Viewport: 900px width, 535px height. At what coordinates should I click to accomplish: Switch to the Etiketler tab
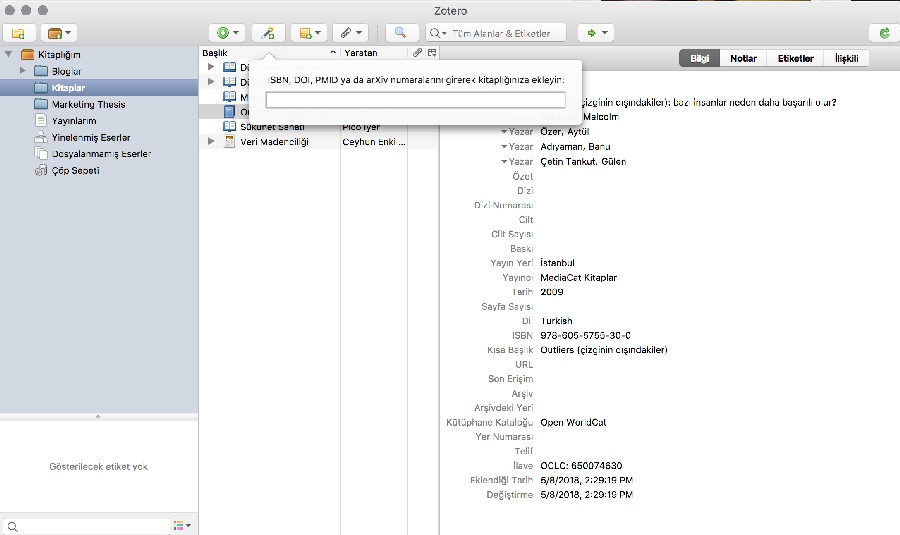pos(796,59)
